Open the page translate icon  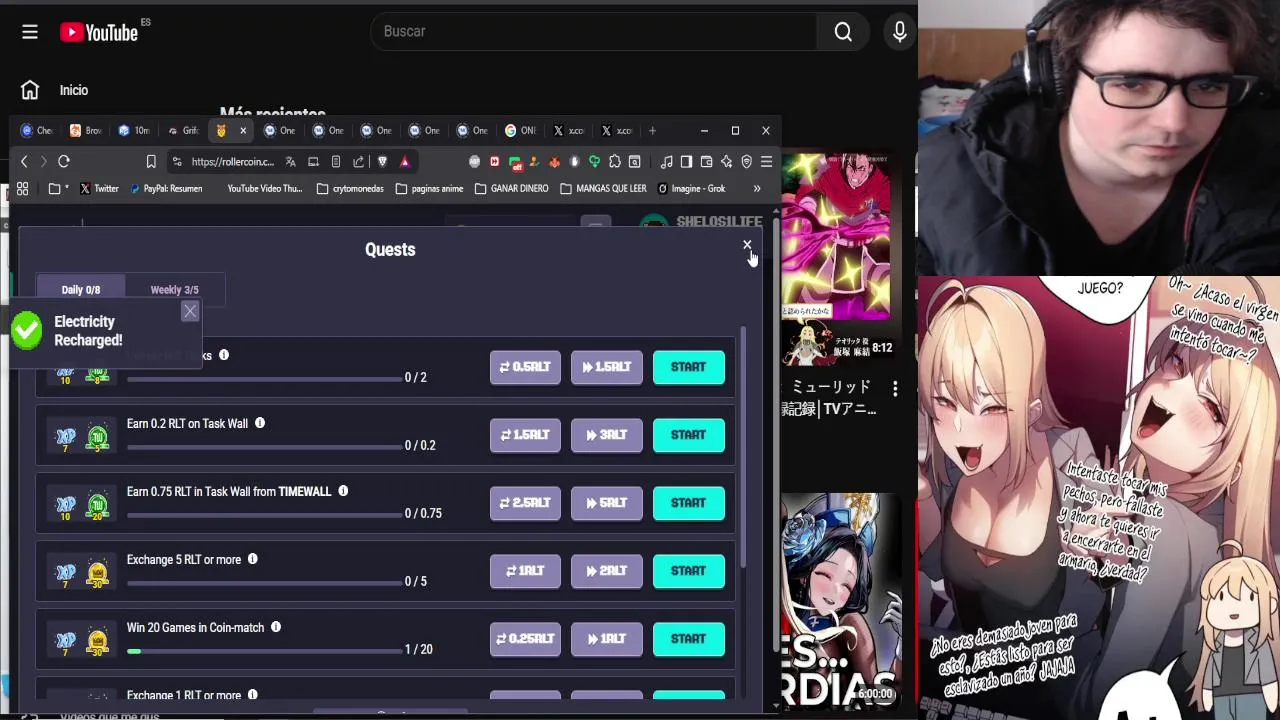click(x=290, y=161)
